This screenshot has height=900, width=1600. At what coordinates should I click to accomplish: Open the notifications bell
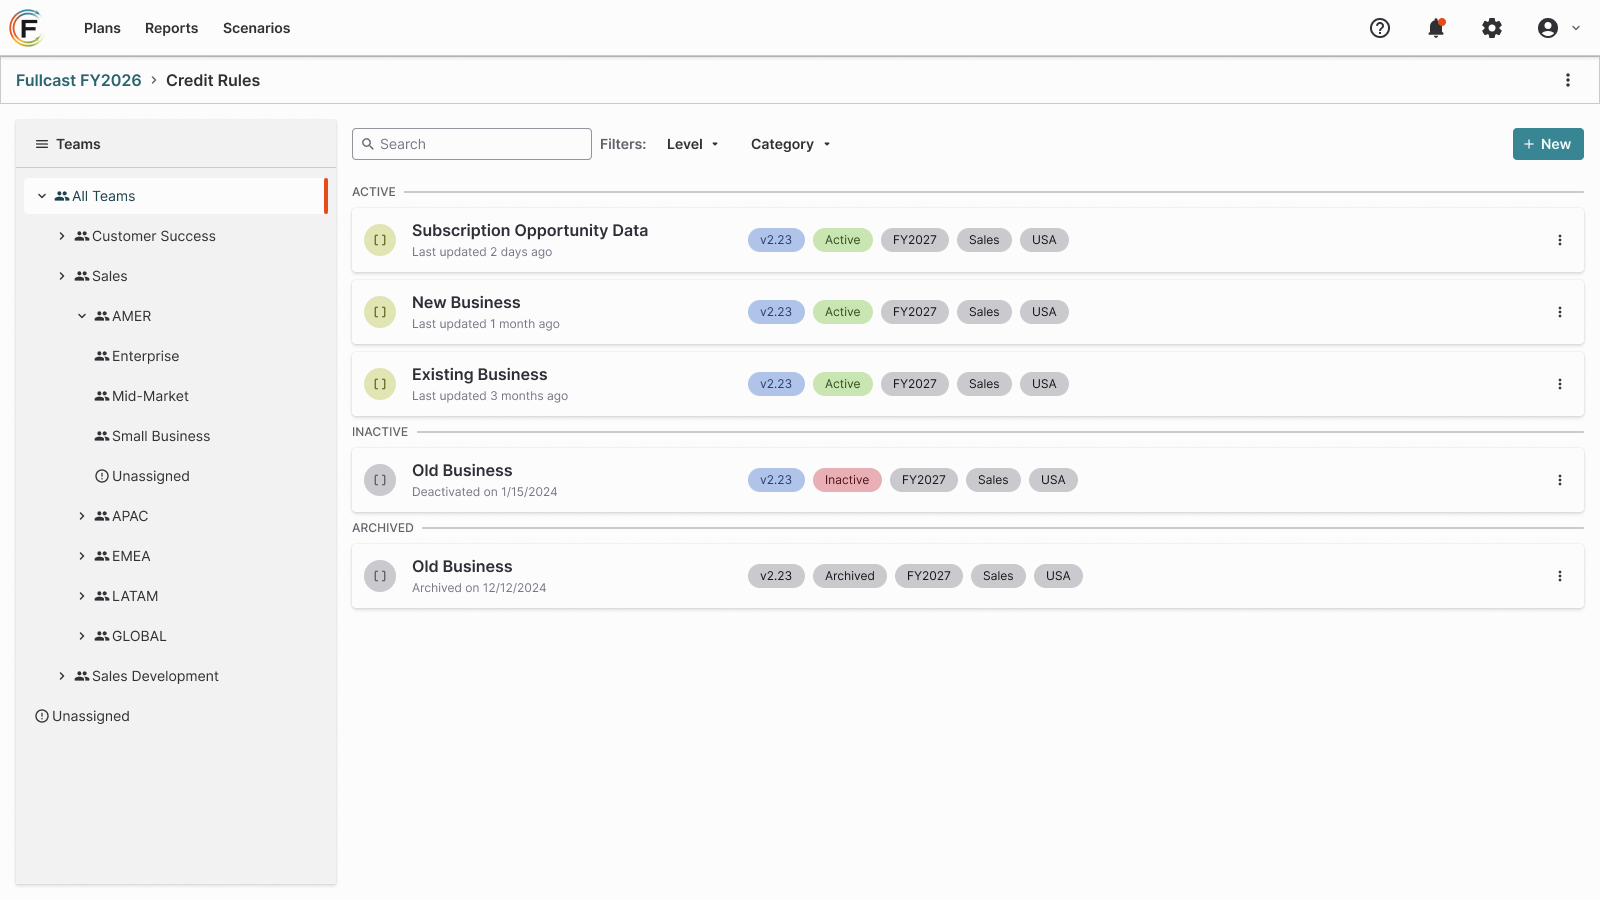point(1436,28)
